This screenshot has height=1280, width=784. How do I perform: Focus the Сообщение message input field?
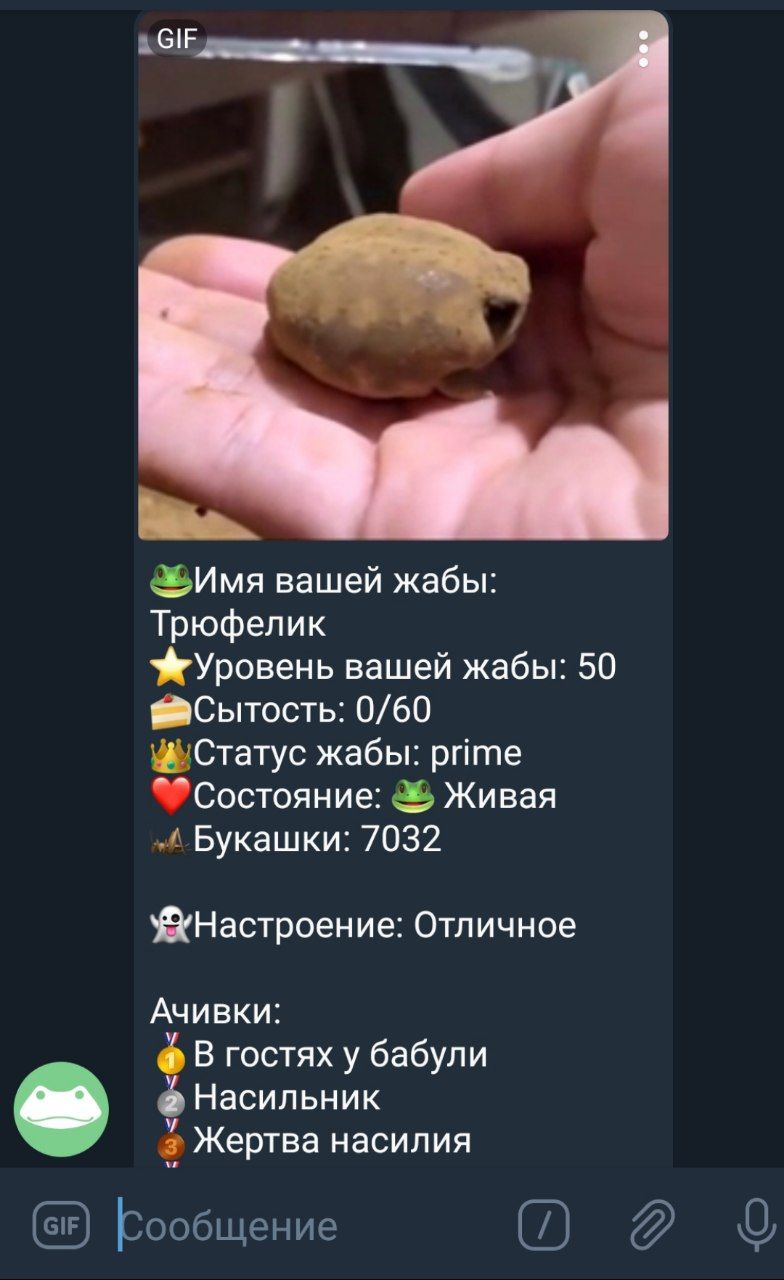(x=310, y=1226)
